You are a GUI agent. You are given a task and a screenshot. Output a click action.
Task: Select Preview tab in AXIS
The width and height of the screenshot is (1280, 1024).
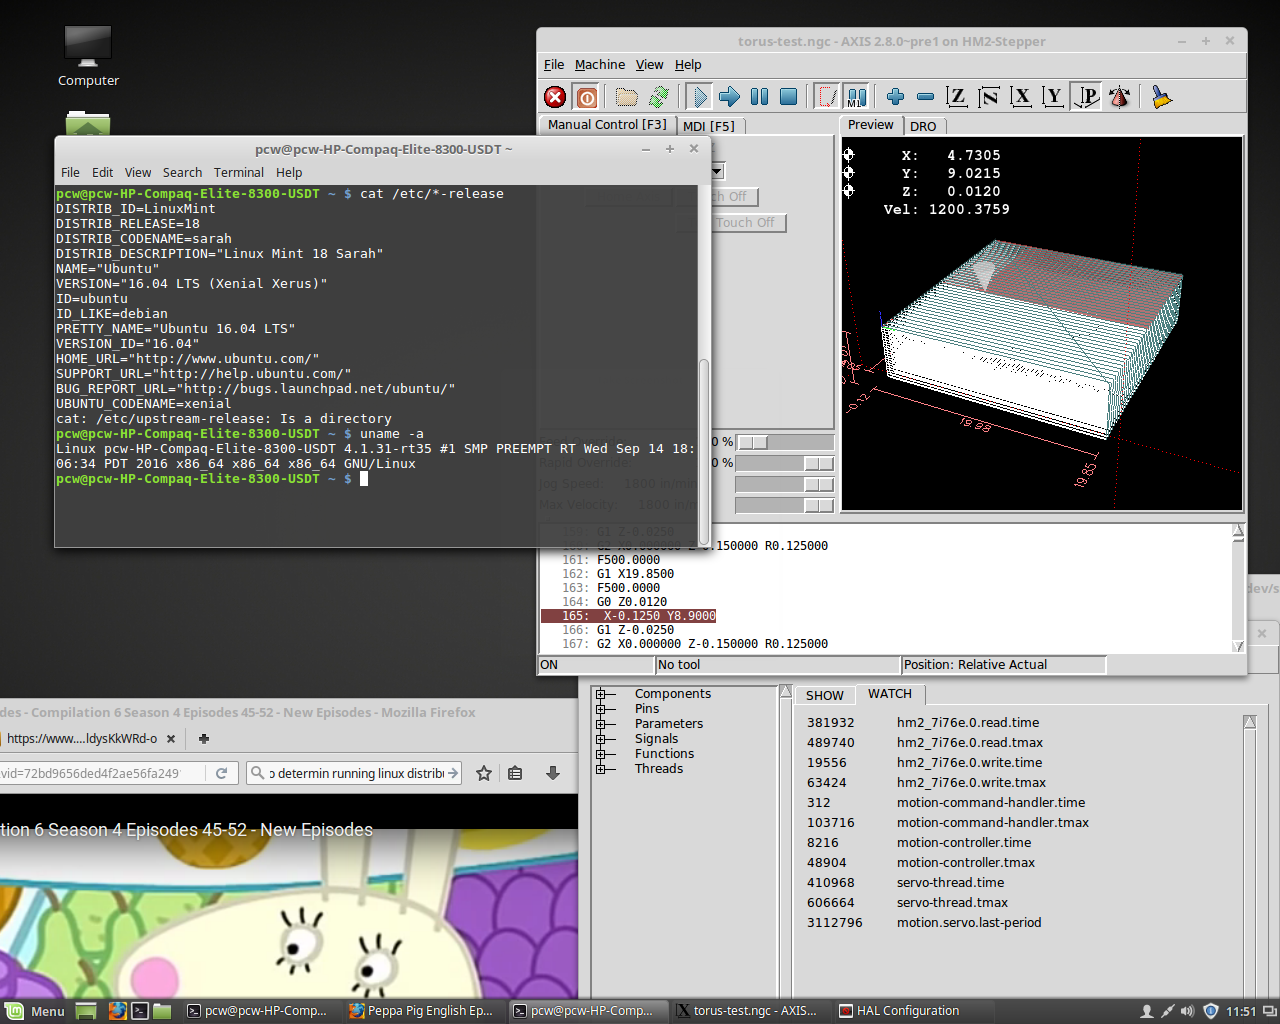871,125
